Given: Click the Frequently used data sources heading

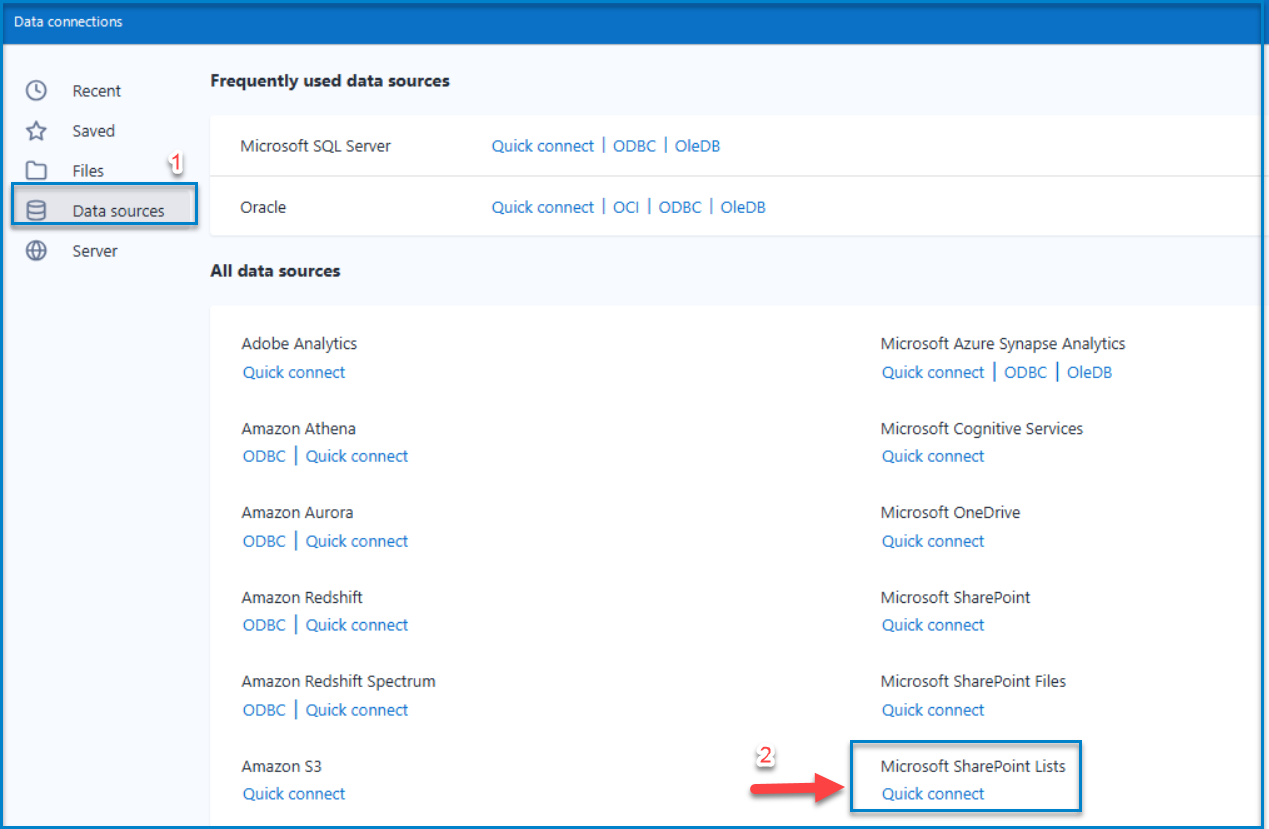Looking at the screenshot, I should tap(330, 81).
